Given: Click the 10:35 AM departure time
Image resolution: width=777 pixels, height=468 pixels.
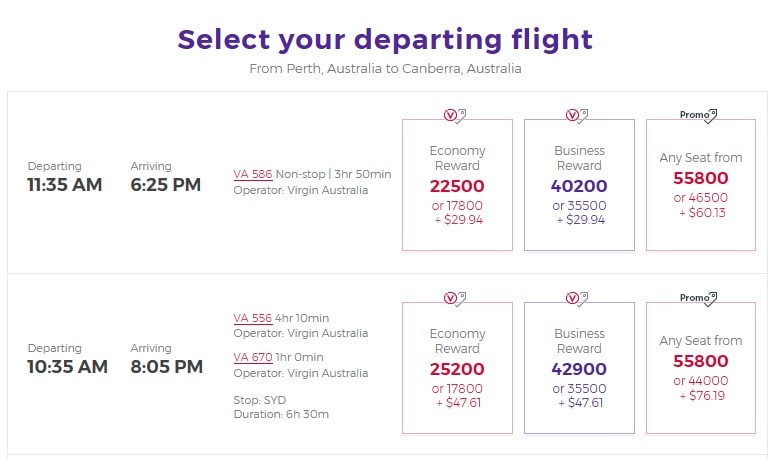Looking at the screenshot, I should click(67, 367).
